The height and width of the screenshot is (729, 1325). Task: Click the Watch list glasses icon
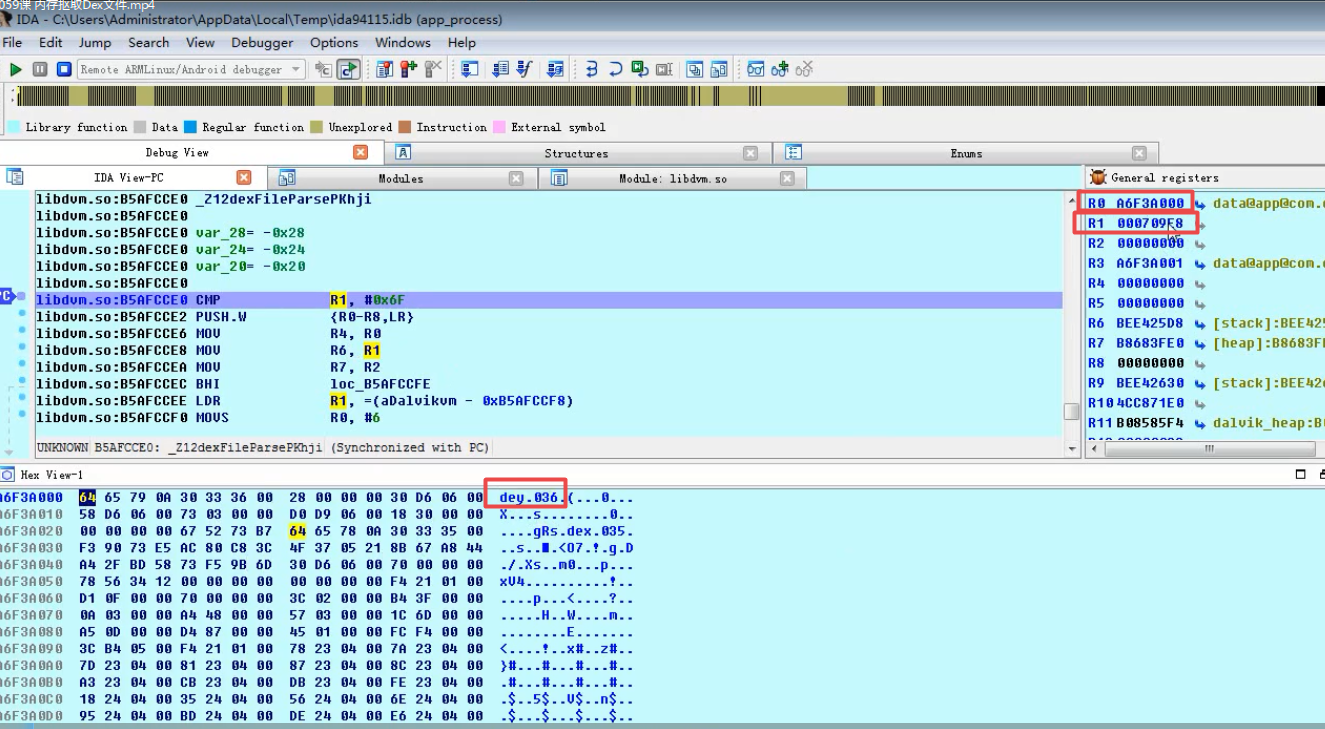(756, 69)
